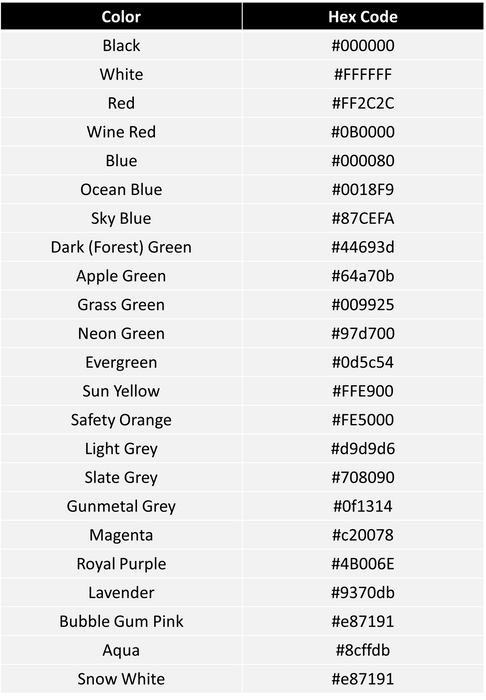Screen dimensions: 486x700
Task: Click hex code #64a70b
Action: pos(363,275)
